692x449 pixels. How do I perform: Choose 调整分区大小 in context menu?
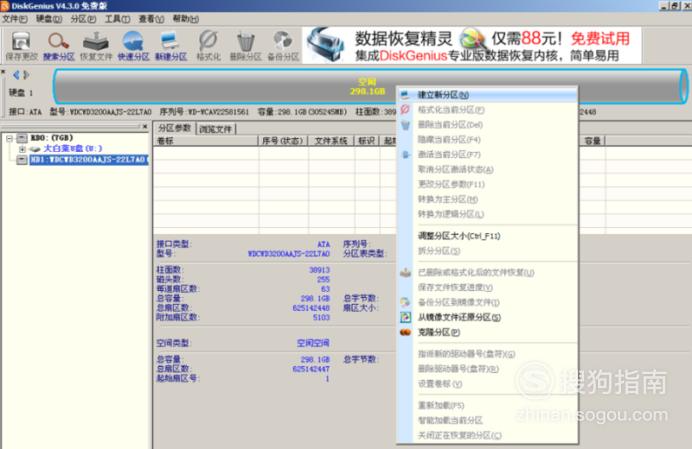point(487,236)
